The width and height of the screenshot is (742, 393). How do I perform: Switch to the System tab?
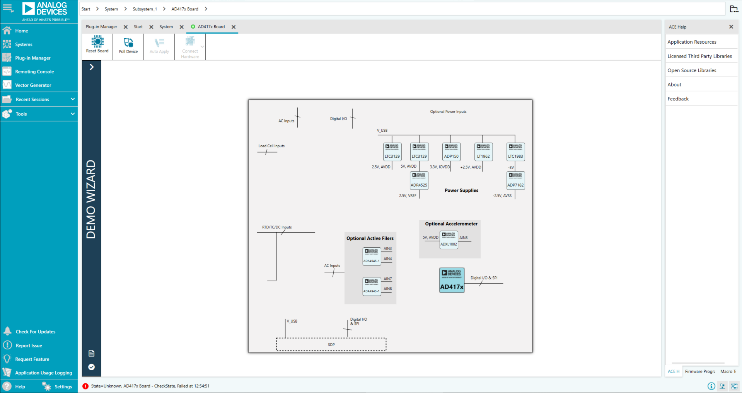click(x=166, y=27)
